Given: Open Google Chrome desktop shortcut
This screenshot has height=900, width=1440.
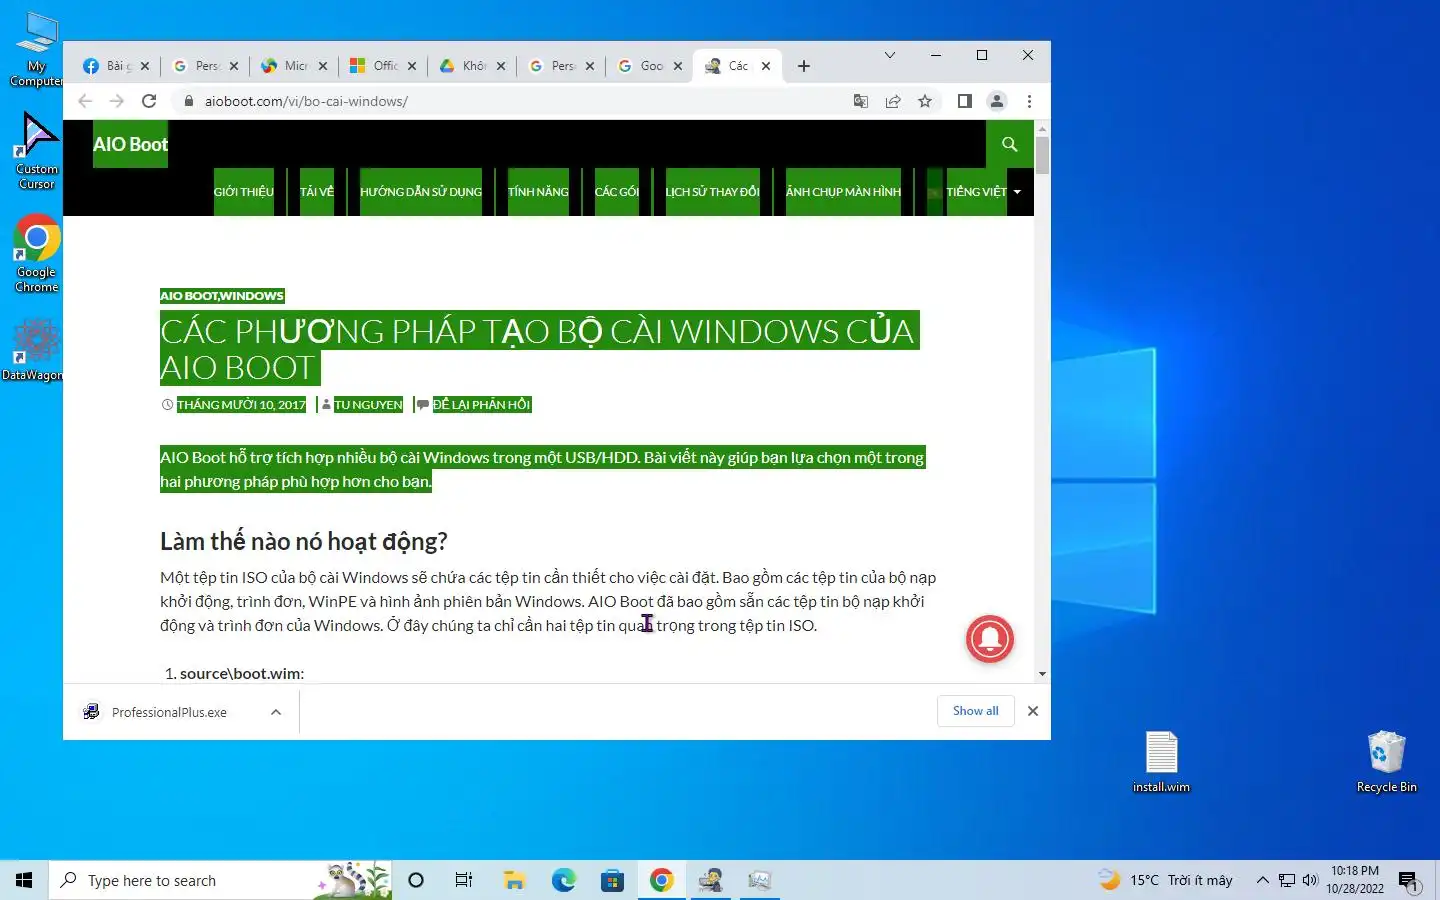Looking at the screenshot, I should pos(37,254).
